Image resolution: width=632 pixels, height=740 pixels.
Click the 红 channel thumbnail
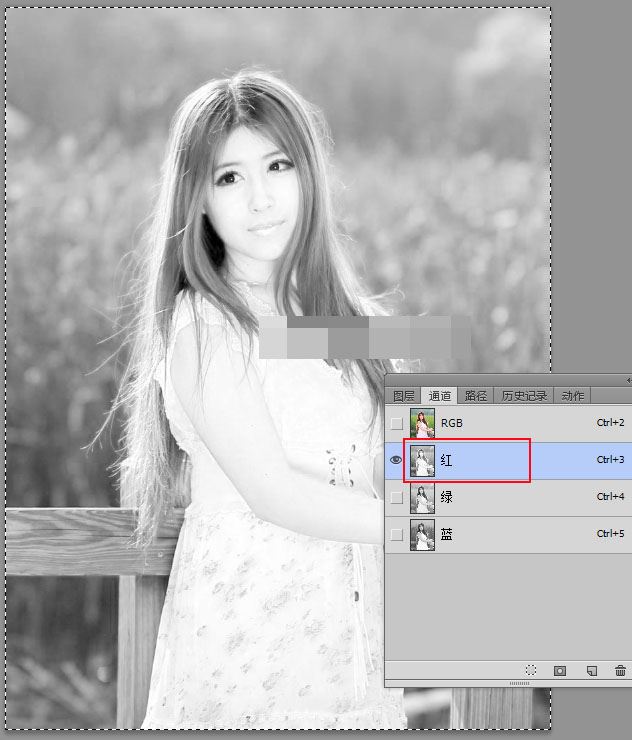point(422,461)
